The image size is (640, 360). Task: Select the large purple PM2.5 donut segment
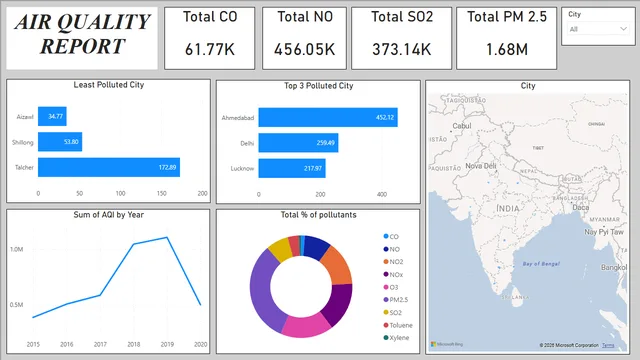[262, 292]
